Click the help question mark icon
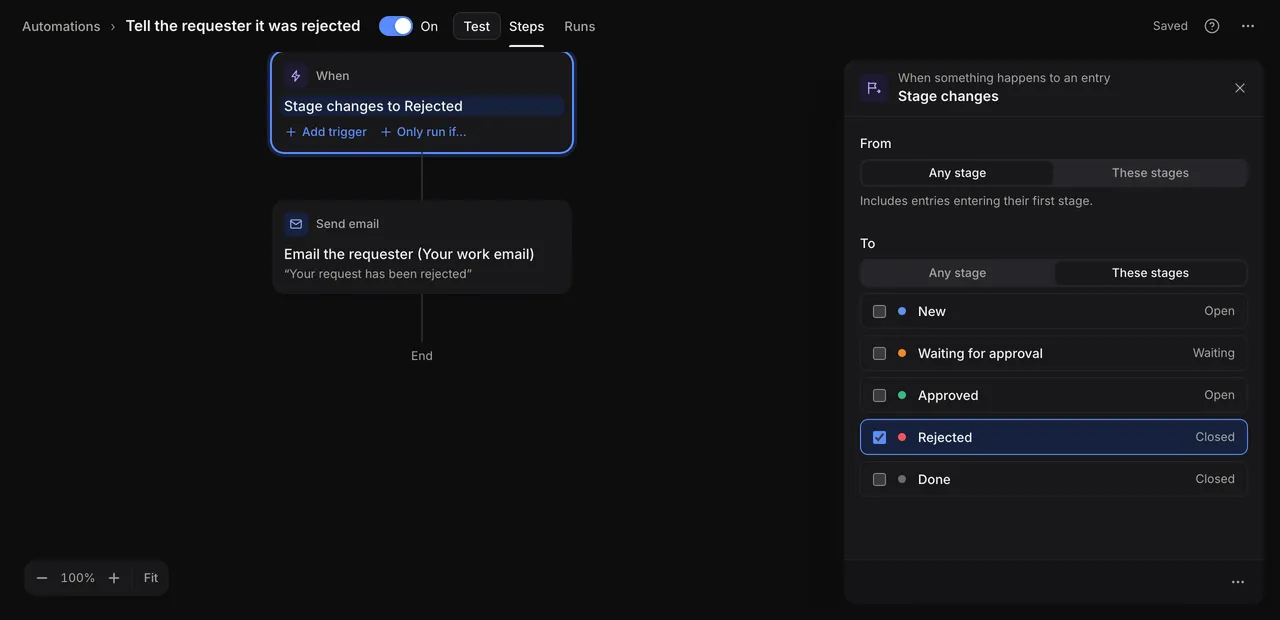1280x620 pixels. [x=1212, y=26]
